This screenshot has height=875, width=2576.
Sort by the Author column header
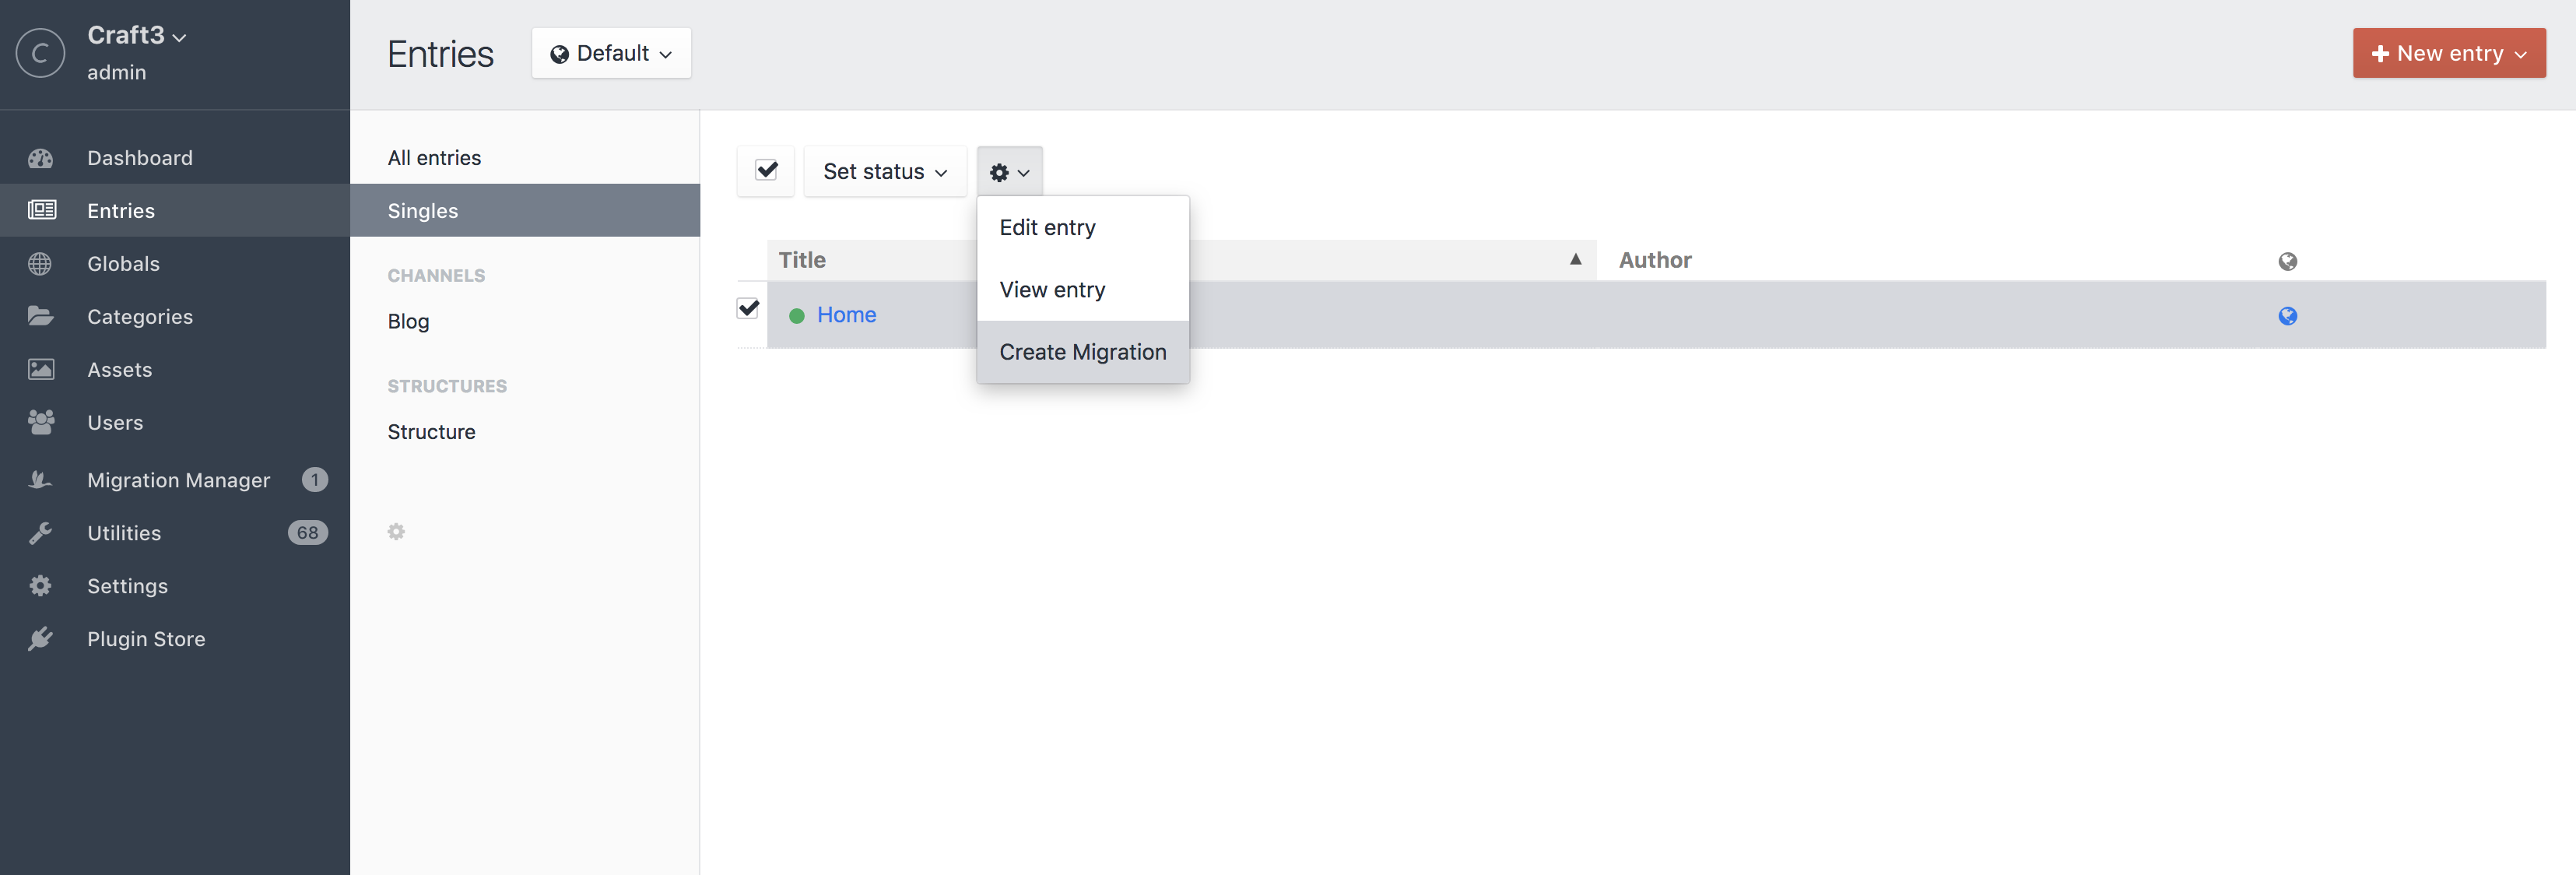1655,260
